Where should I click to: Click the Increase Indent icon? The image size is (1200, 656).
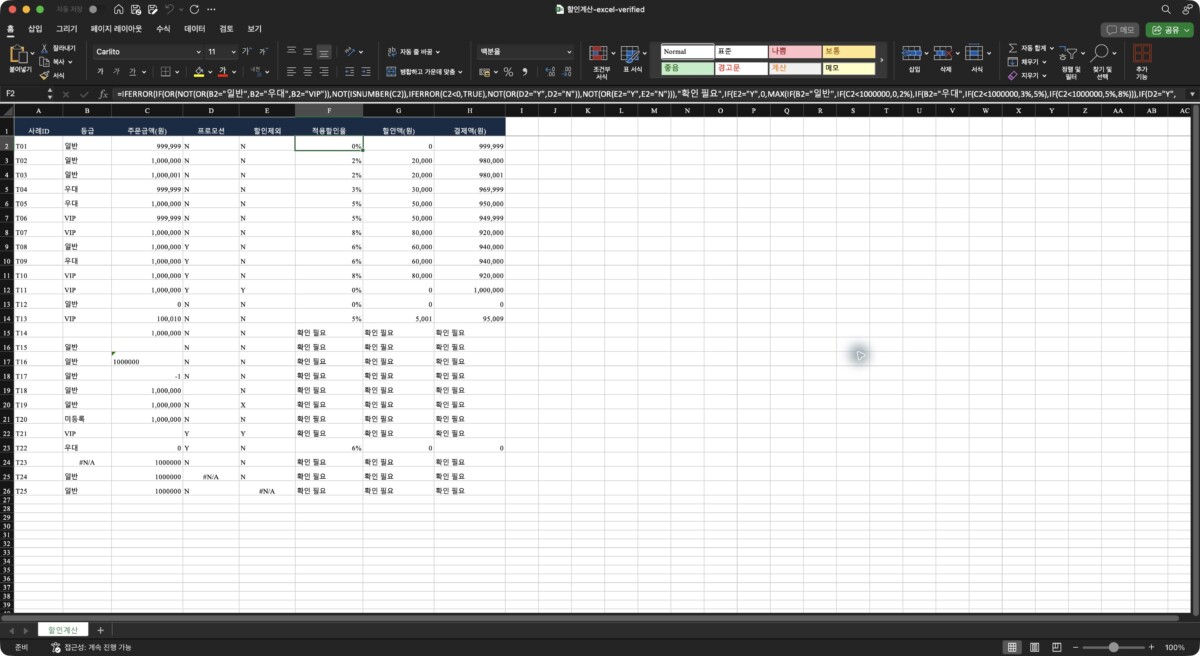pos(366,72)
